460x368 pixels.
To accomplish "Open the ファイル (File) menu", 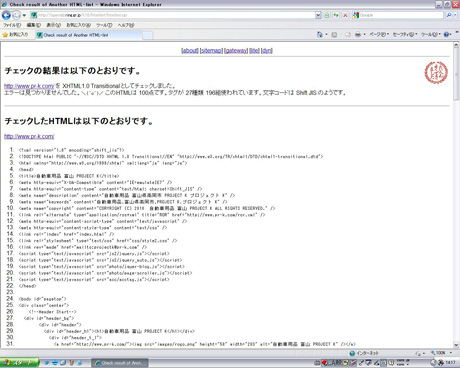I will (x=12, y=25).
